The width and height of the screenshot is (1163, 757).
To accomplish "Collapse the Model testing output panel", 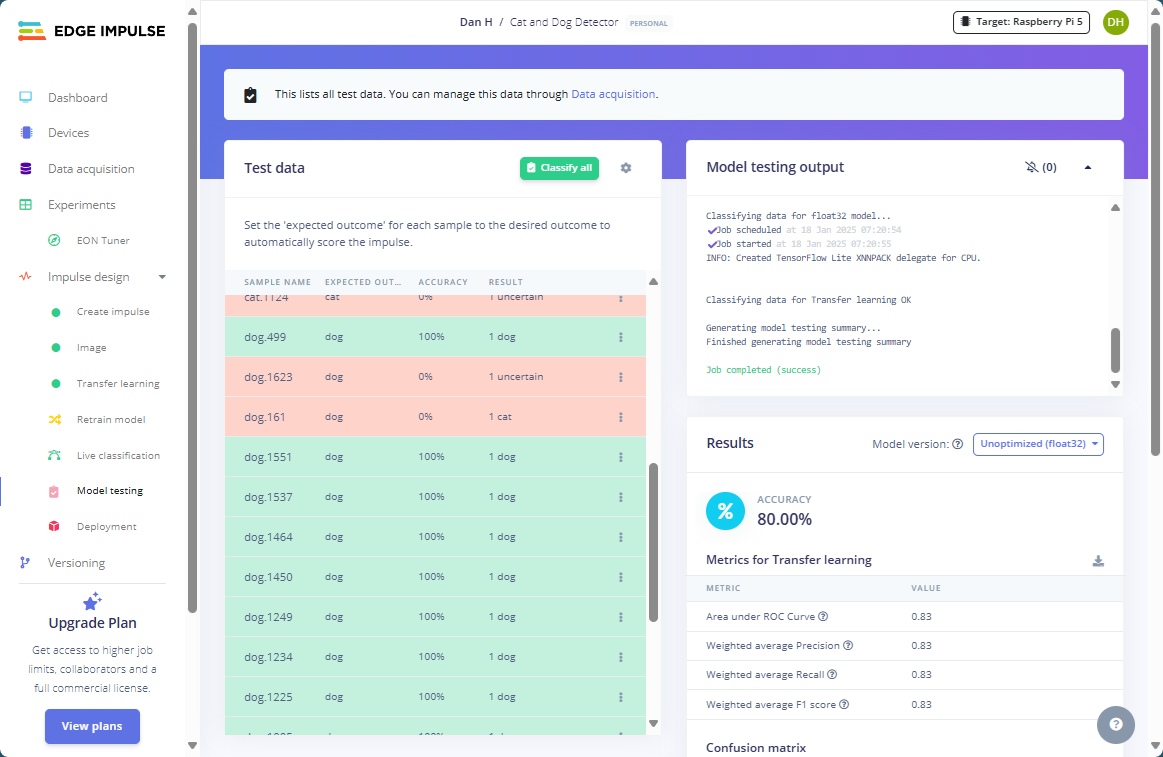I will (x=1088, y=168).
